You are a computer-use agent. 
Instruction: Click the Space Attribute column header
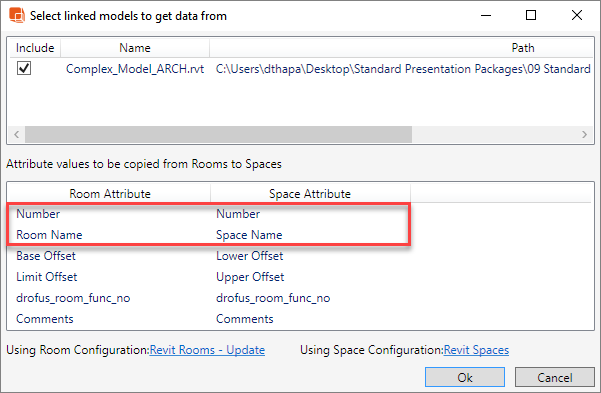click(x=310, y=194)
